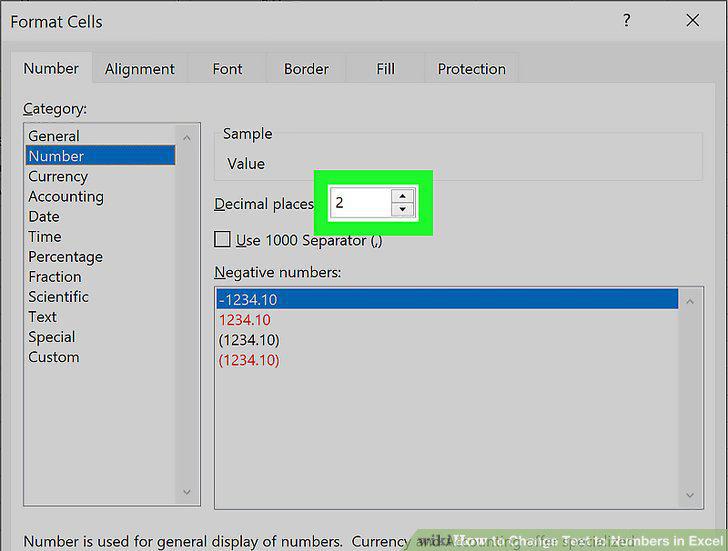Screen dimensions: 728x551
Task: Open the Font tab
Action: tap(227, 69)
